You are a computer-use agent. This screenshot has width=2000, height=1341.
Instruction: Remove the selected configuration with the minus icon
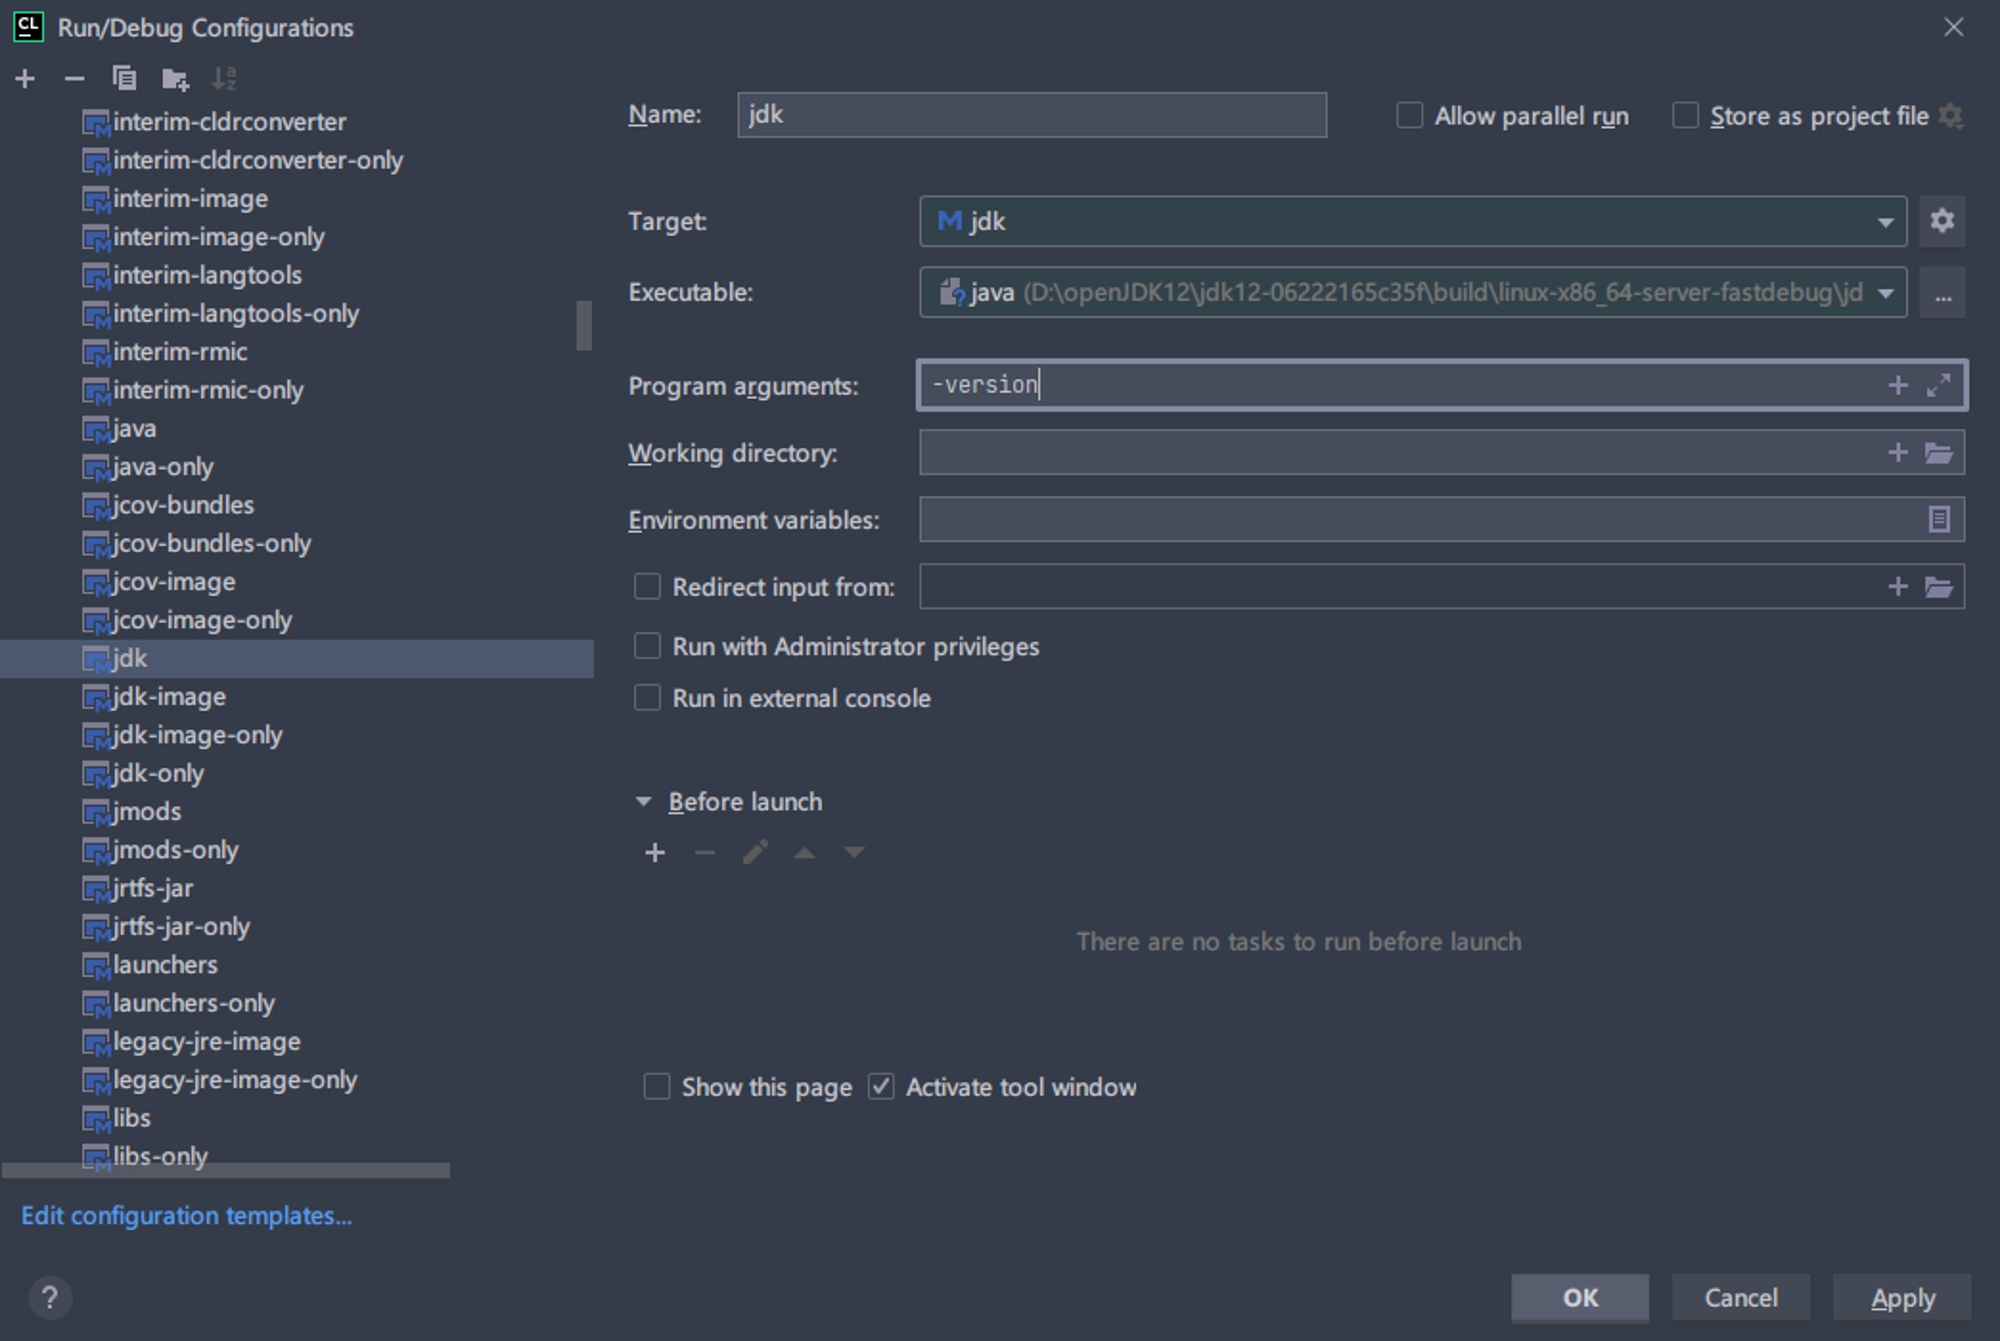(74, 78)
